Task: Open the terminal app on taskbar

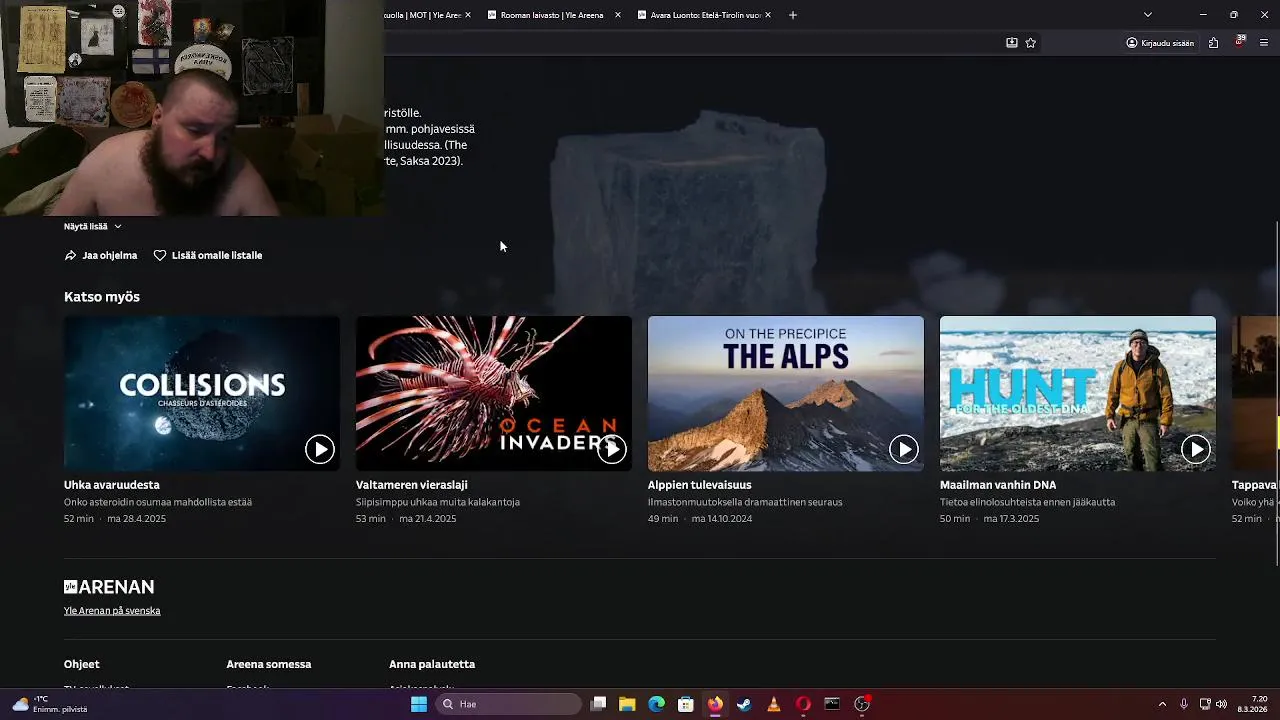Action: click(832, 704)
